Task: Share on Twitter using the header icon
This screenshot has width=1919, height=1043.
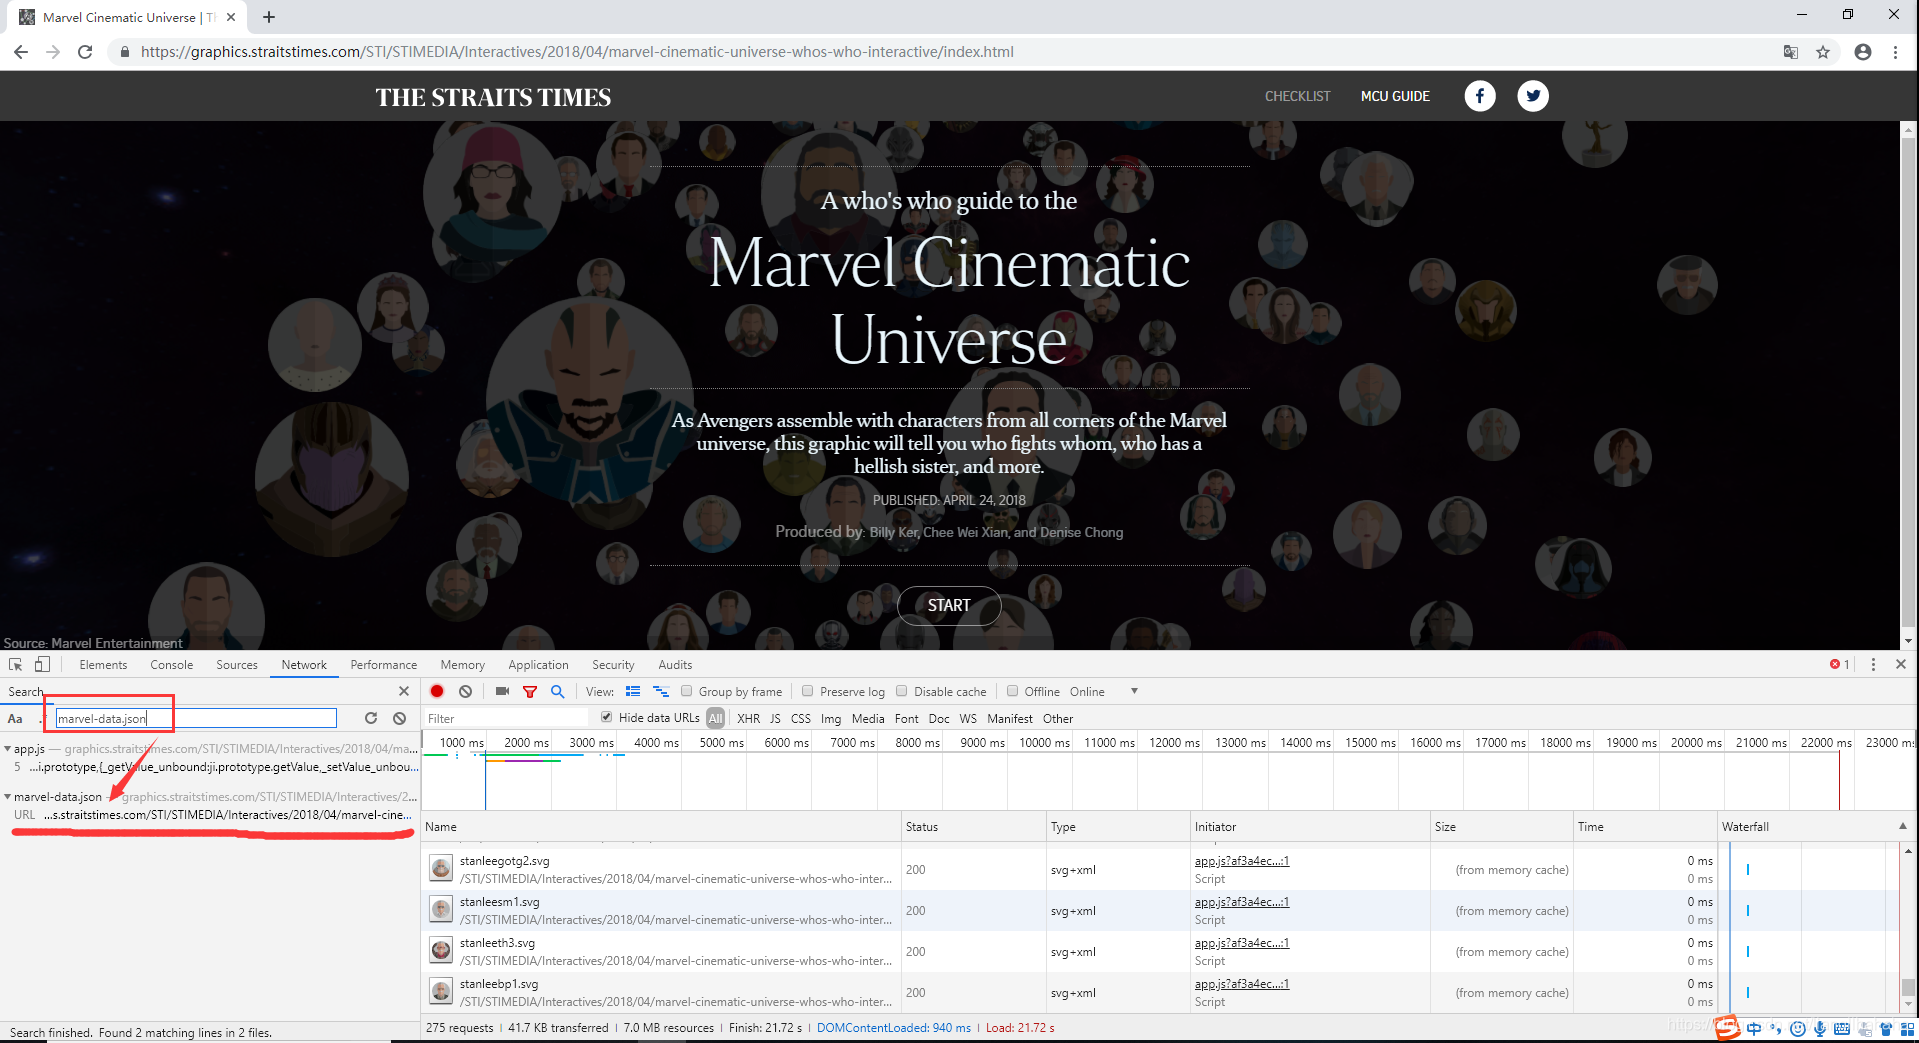Action: [1533, 96]
